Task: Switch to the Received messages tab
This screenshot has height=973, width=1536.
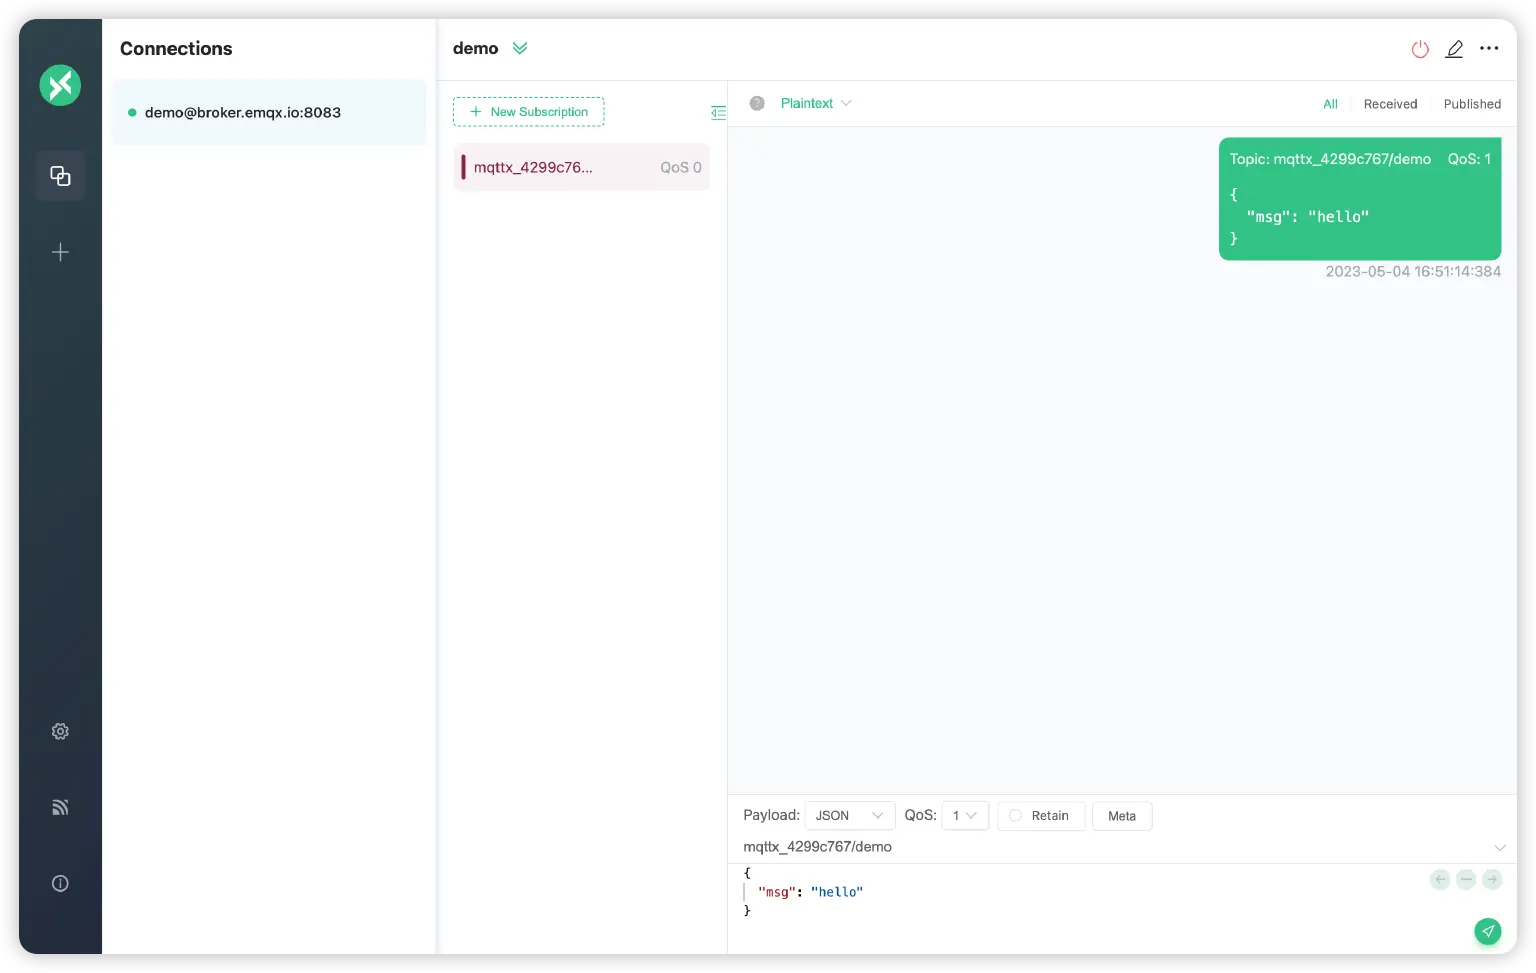Action: tap(1390, 104)
